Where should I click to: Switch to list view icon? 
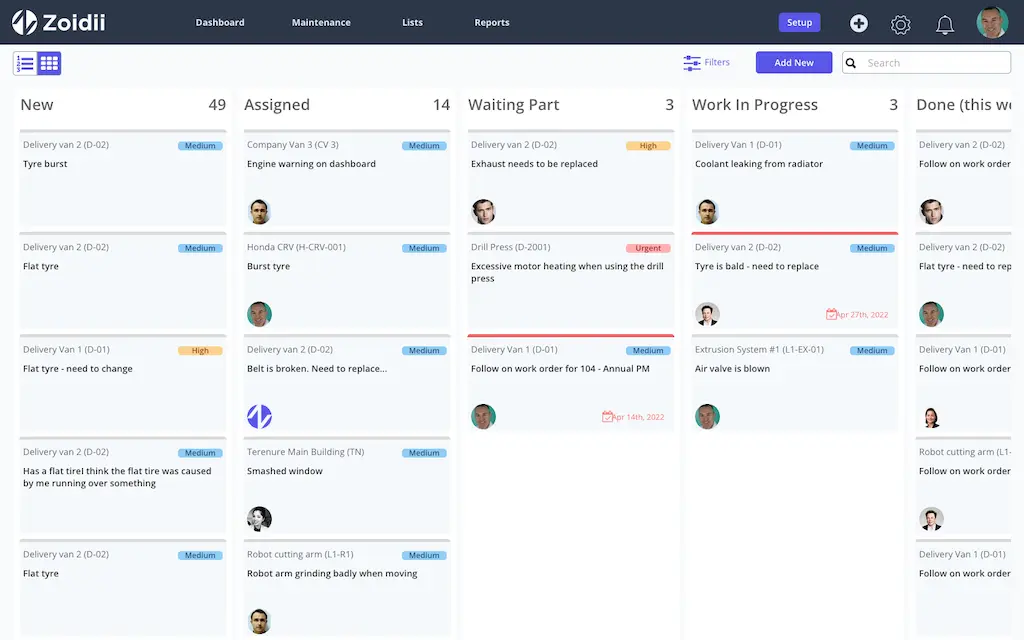click(x=25, y=63)
